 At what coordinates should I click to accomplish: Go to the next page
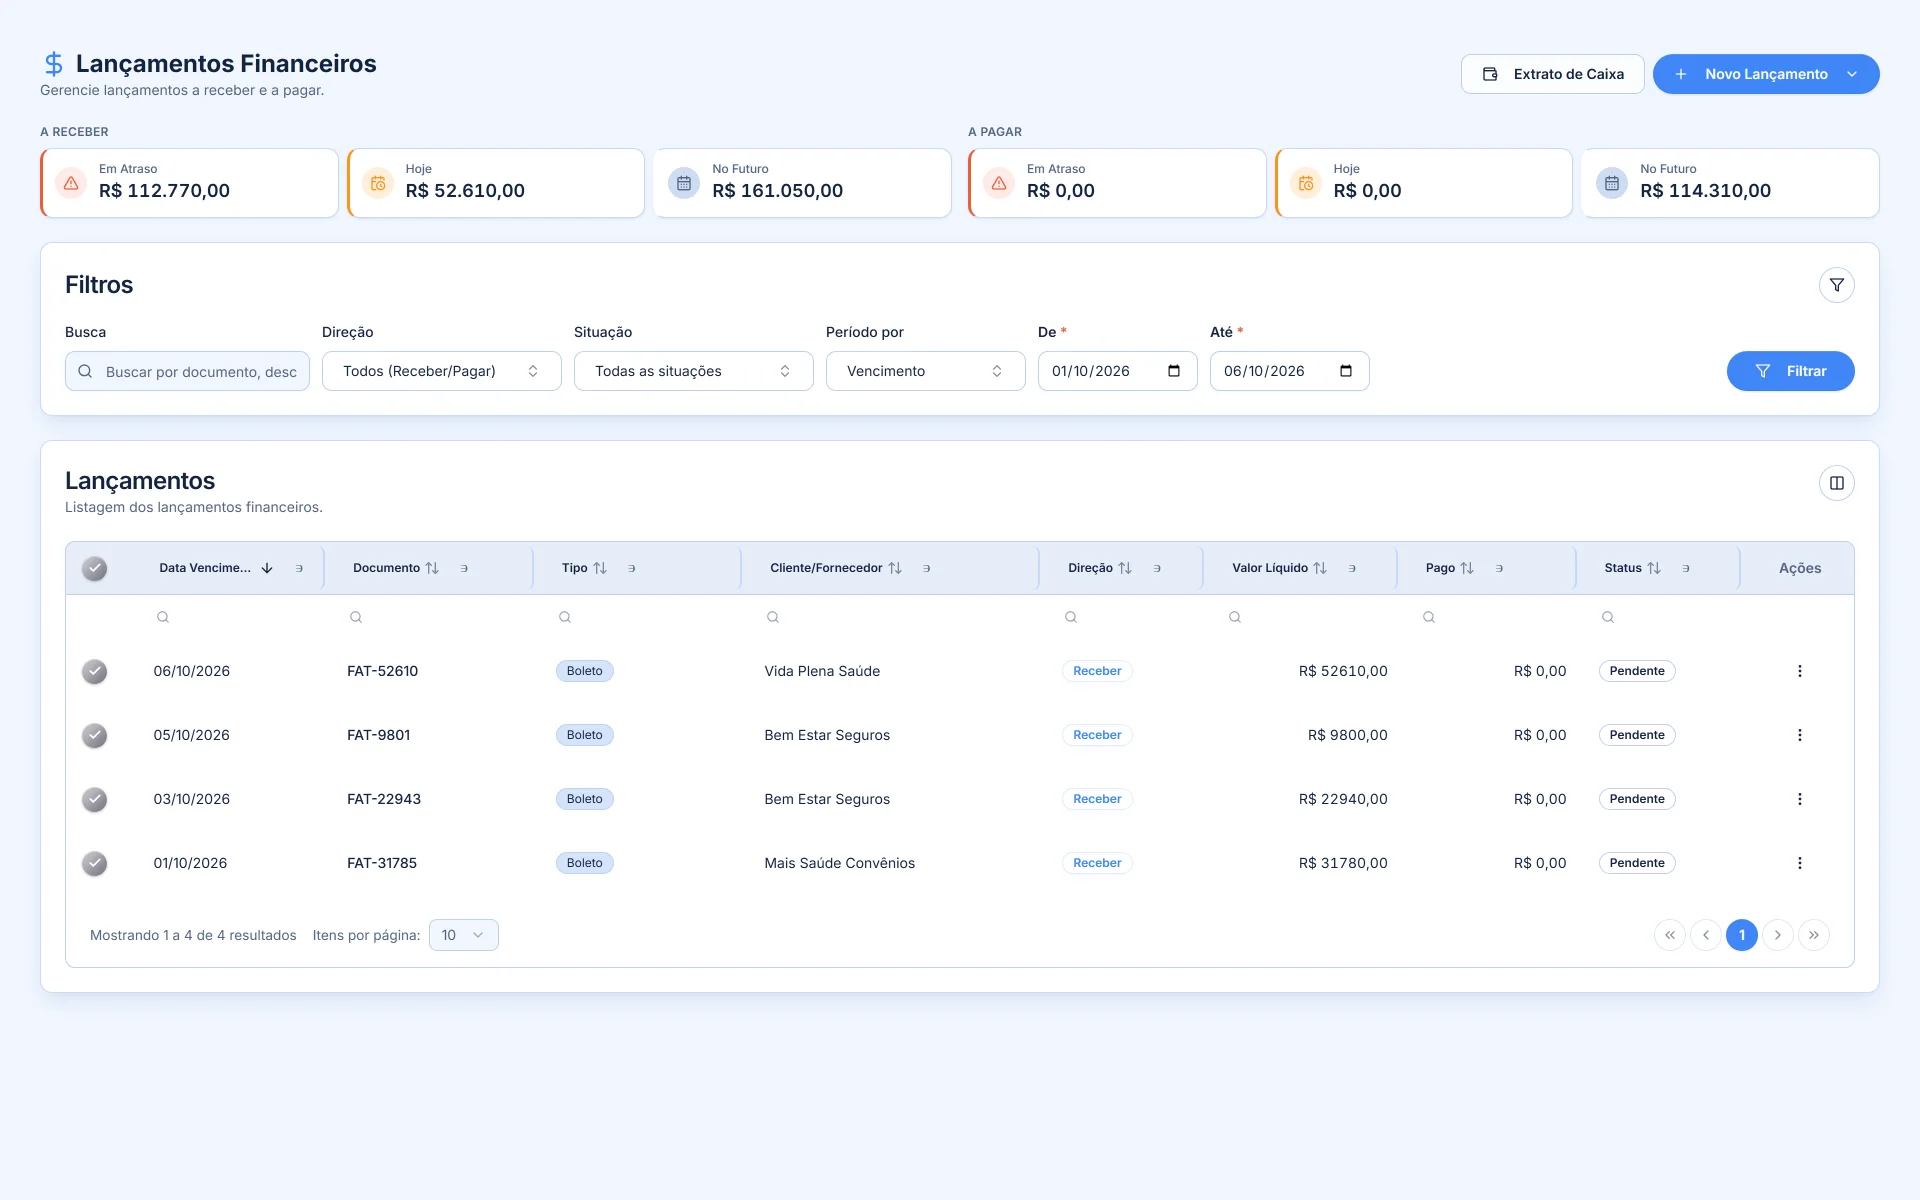click(x=1777, y=935)
